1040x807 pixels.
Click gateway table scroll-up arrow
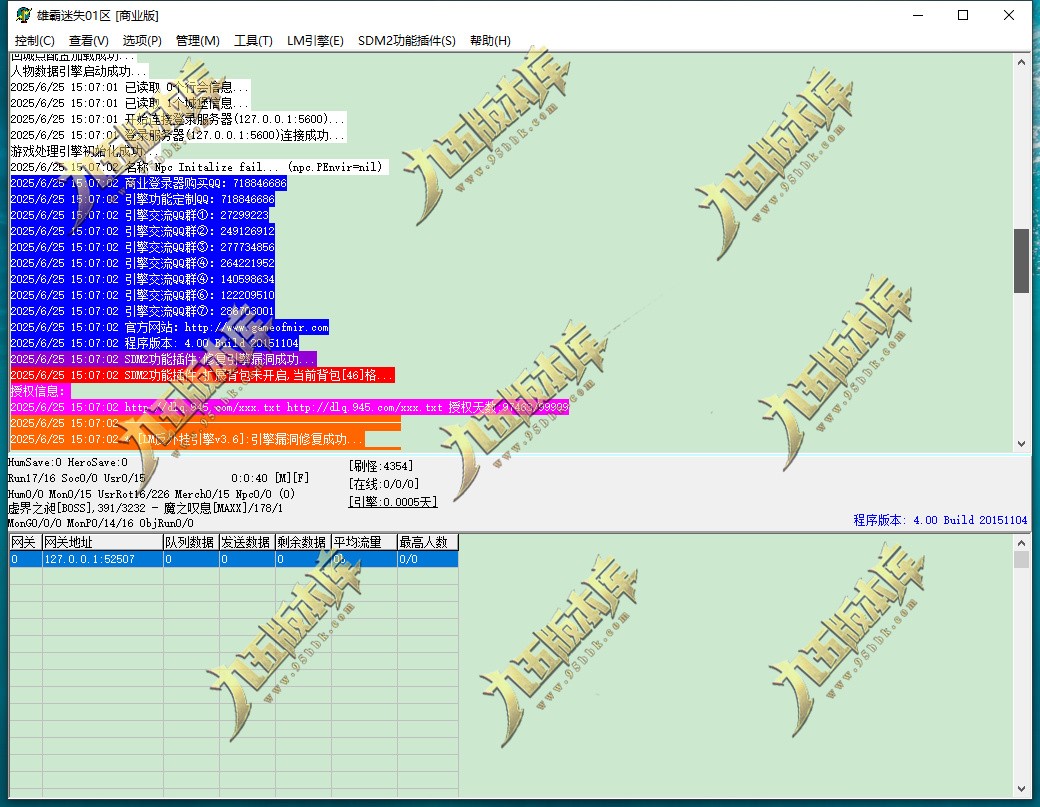click(1021, 542)
